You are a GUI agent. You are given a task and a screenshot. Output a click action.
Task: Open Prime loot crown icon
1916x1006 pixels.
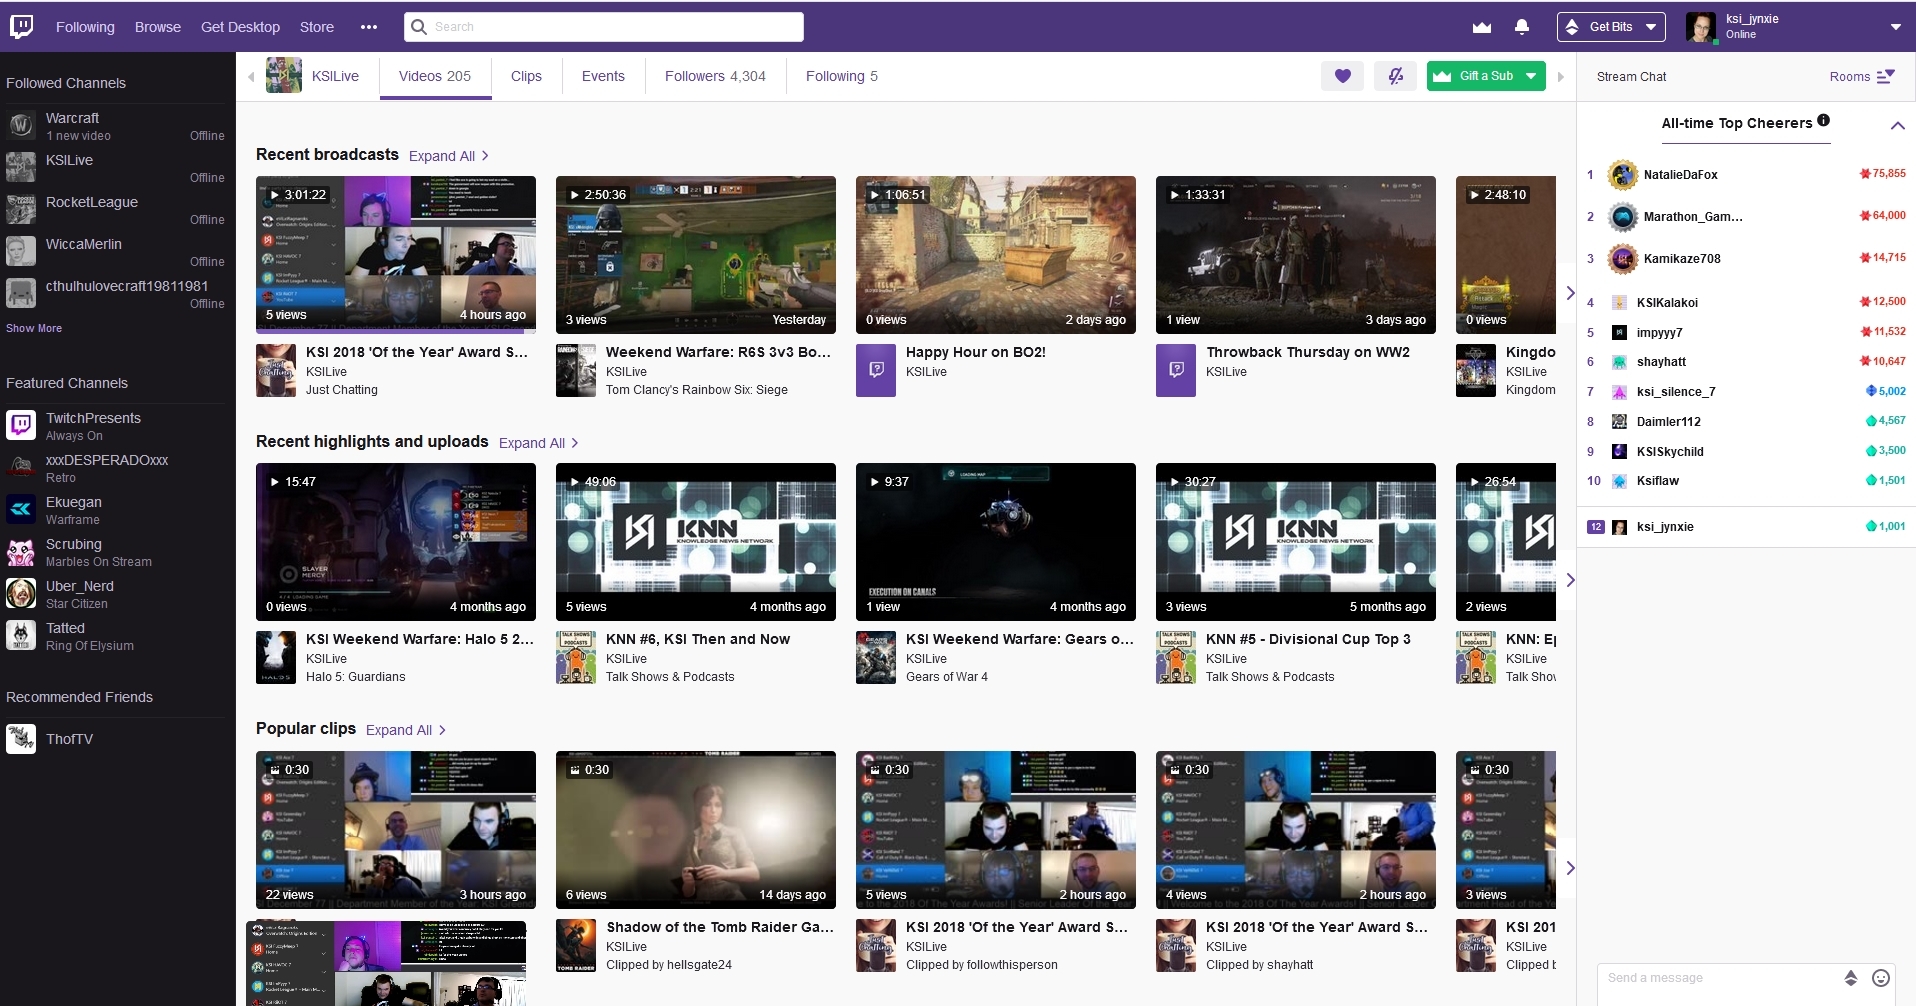(1482, 27)
